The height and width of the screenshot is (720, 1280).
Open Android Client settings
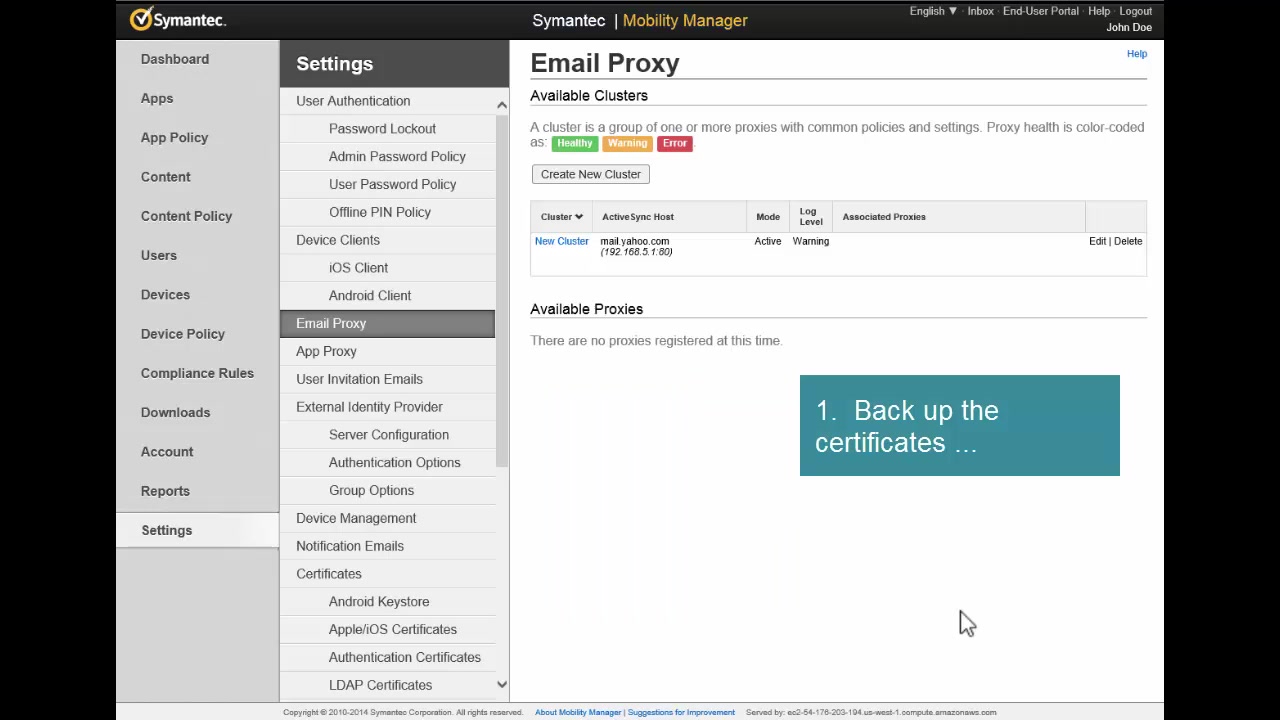tap(370, 295)
